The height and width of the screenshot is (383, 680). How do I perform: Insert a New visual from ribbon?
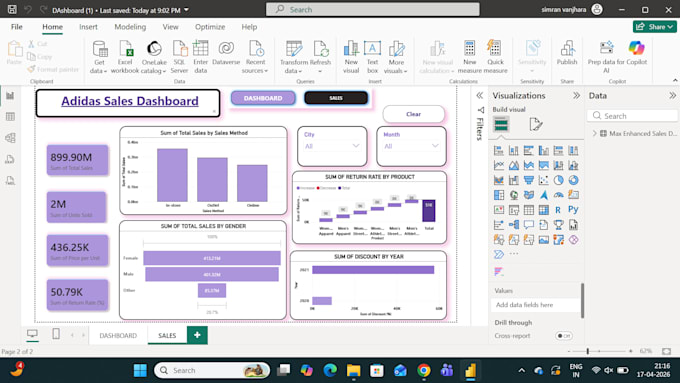coord(351,57)
